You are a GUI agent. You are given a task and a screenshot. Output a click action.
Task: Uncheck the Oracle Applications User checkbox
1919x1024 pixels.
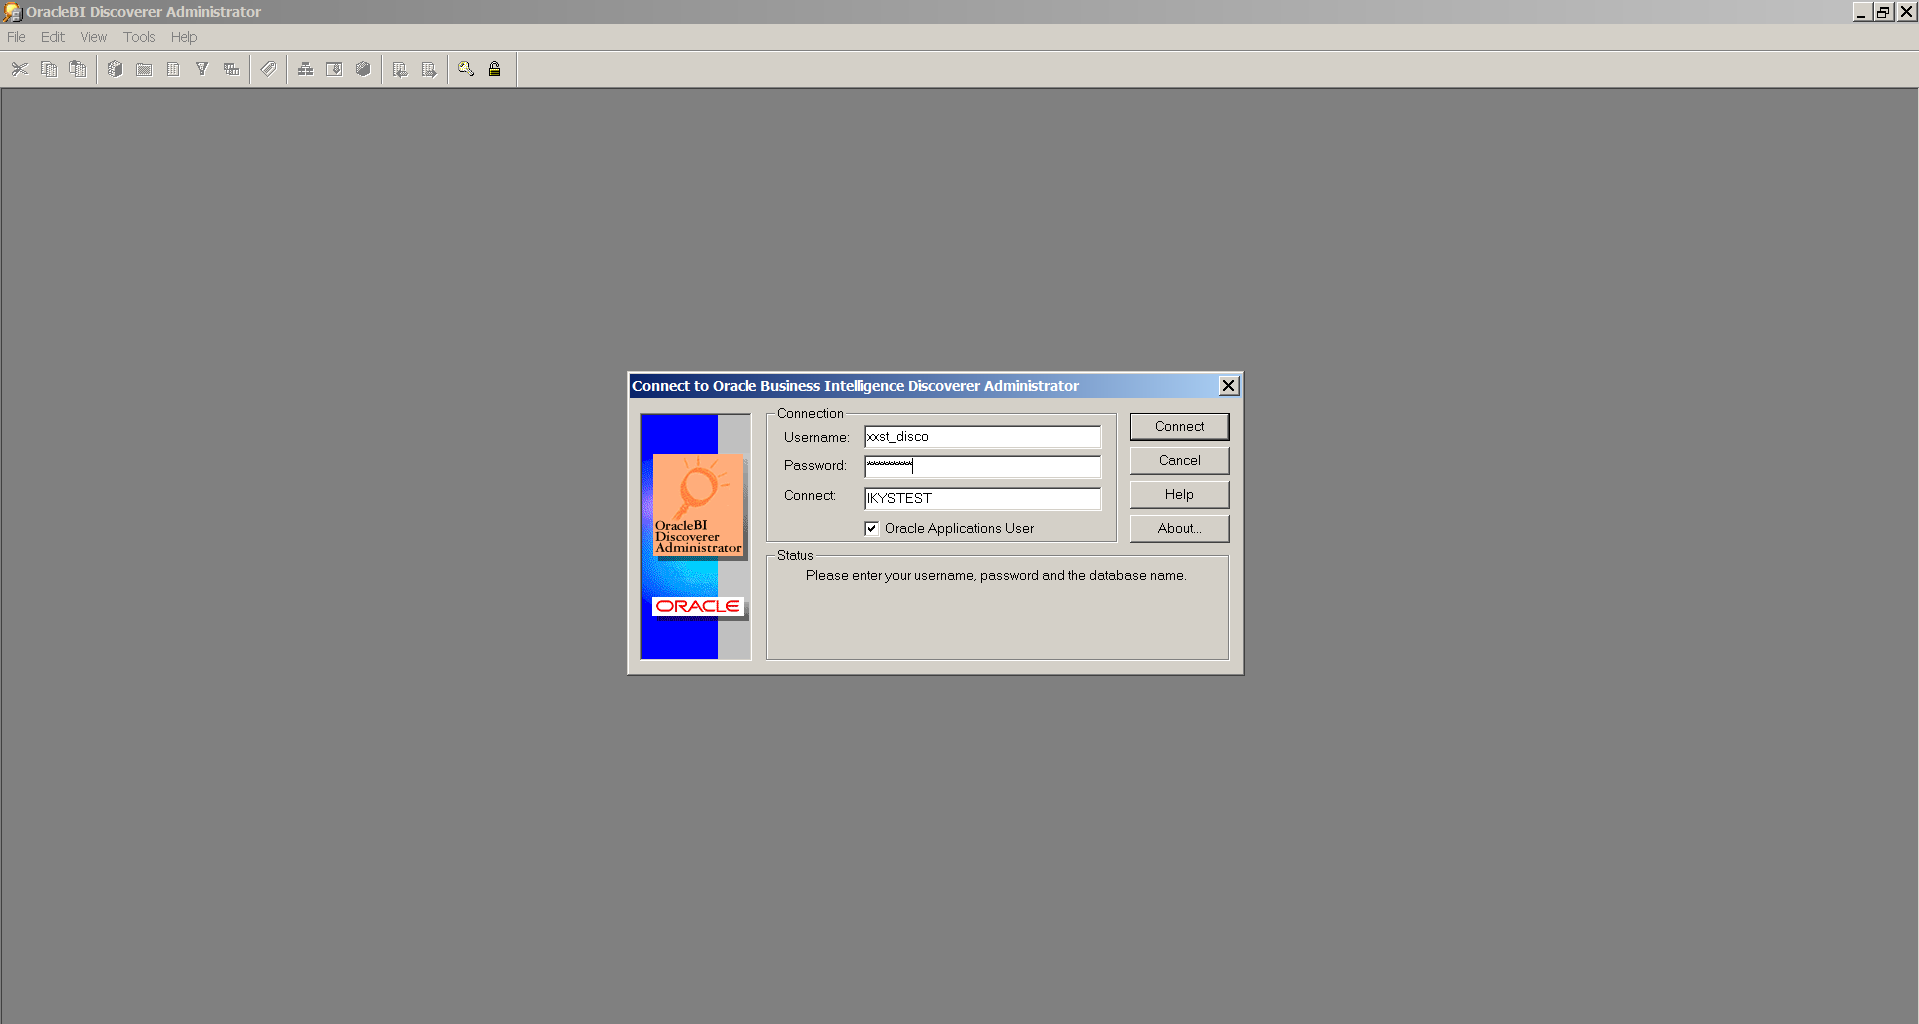[x=872, y=529]
